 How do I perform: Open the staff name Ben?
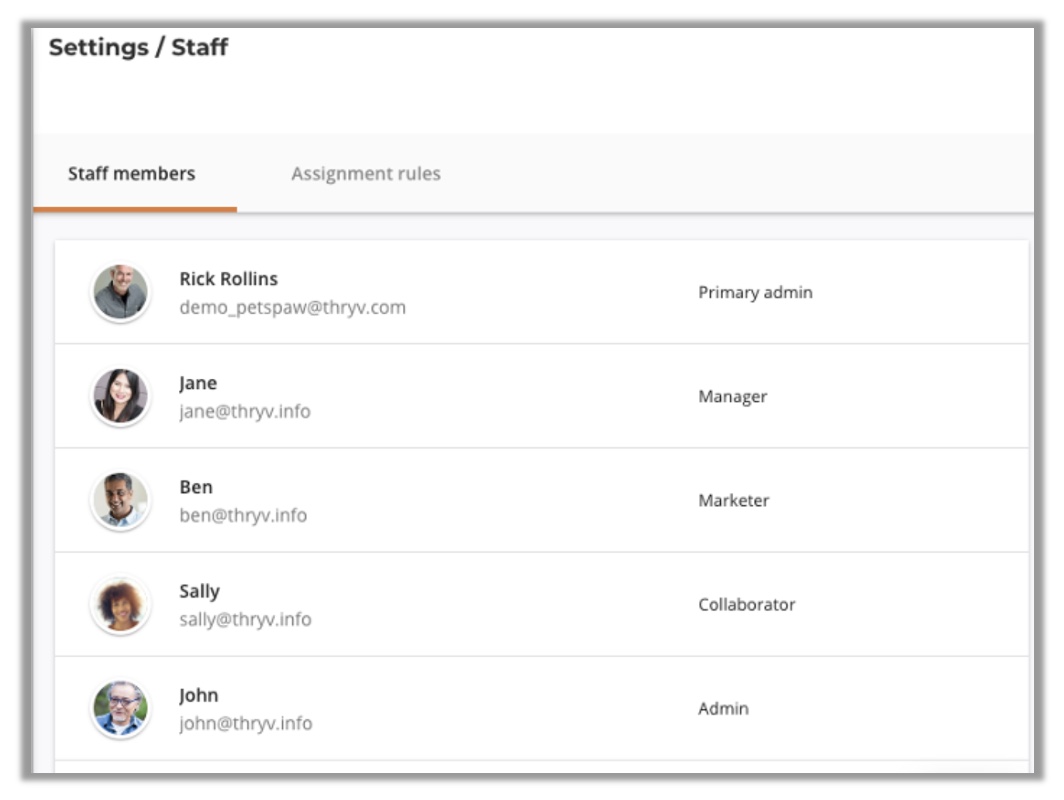(x=196, y=487)
